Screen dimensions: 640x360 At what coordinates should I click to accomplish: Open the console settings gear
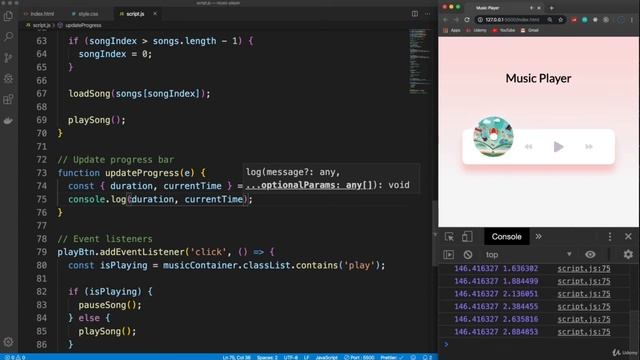click(628, 255)
